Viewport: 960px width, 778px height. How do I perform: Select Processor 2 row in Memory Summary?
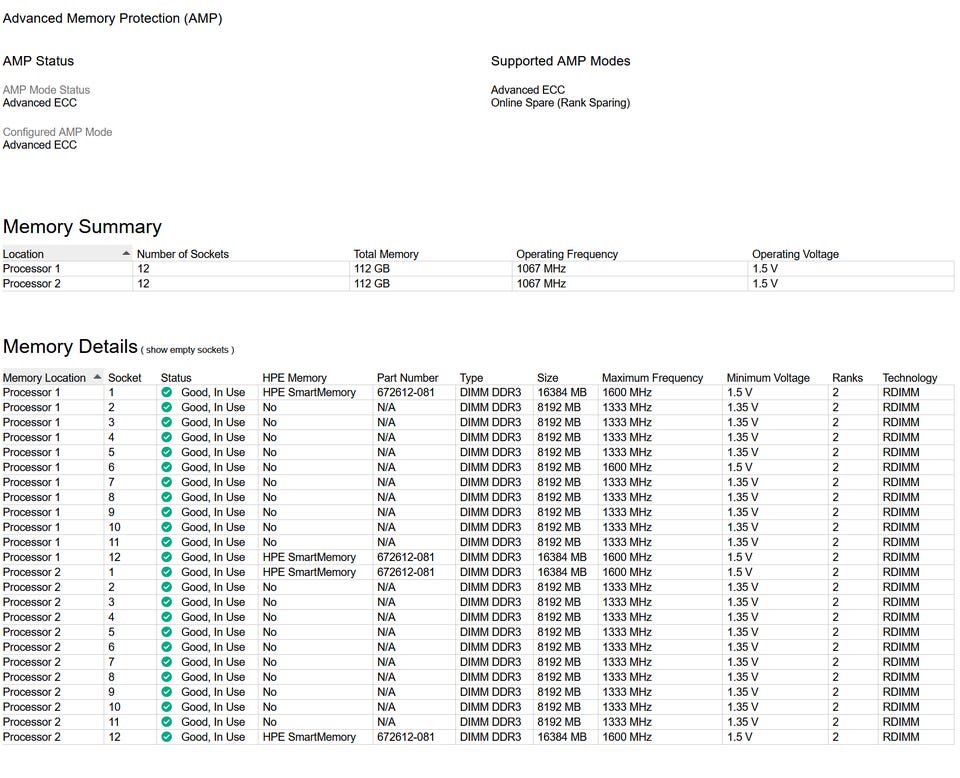tap(32, 284)
